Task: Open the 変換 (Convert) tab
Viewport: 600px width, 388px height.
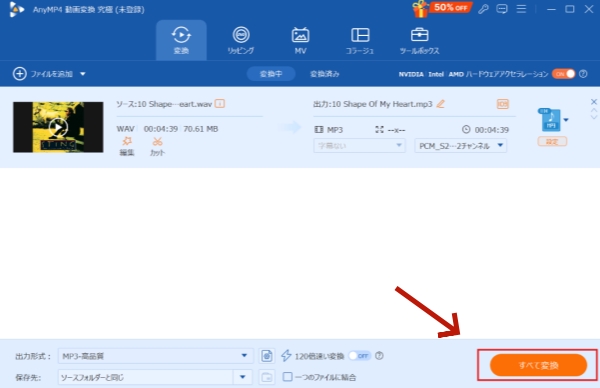Action: (x=181, y=40)
